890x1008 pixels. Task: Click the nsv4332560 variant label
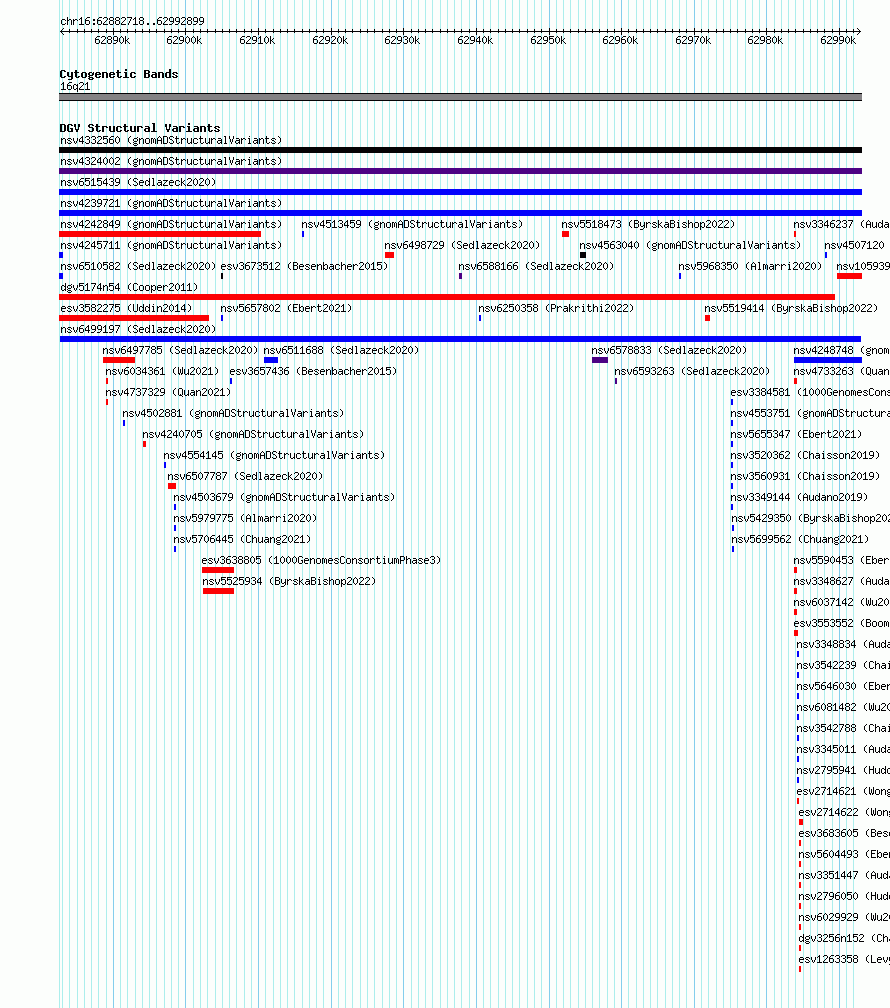(171, 140)
